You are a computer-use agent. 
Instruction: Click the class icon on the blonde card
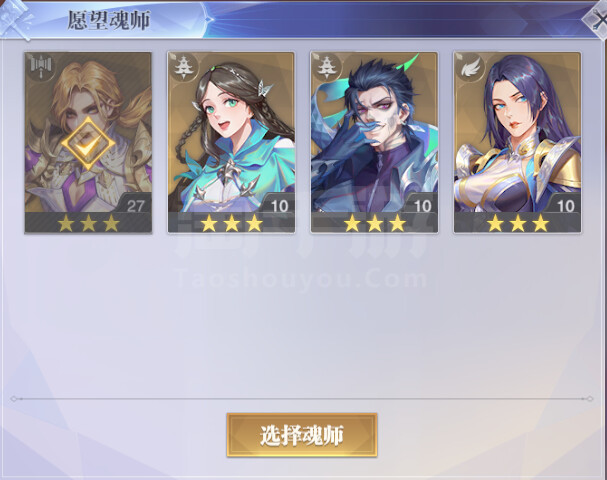pyautogui.click(x=41, y=68)
